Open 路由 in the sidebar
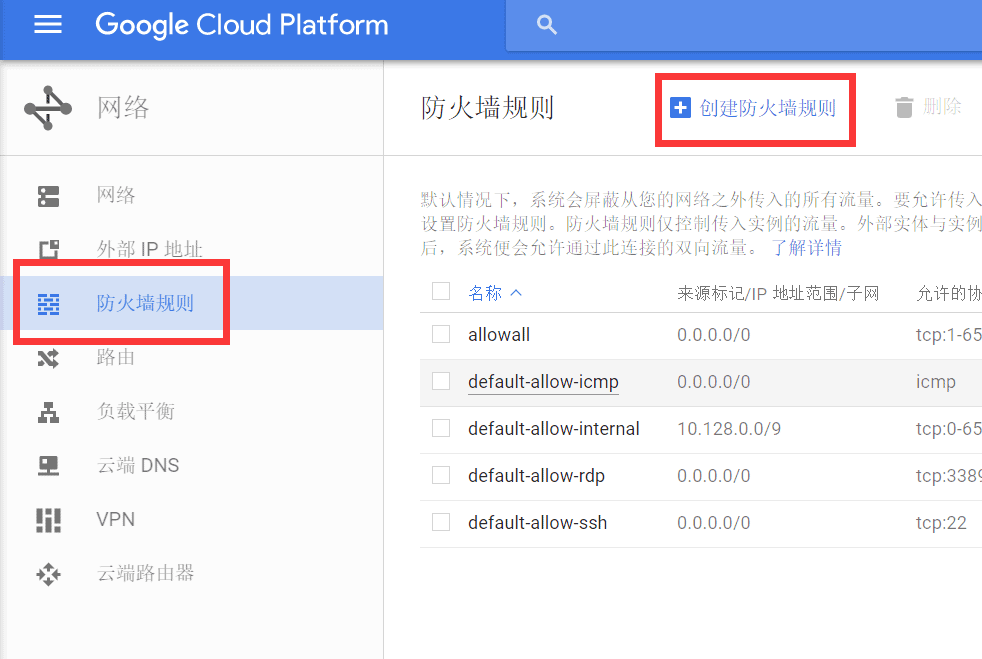982x659 pixels. [x=116, y=357]
